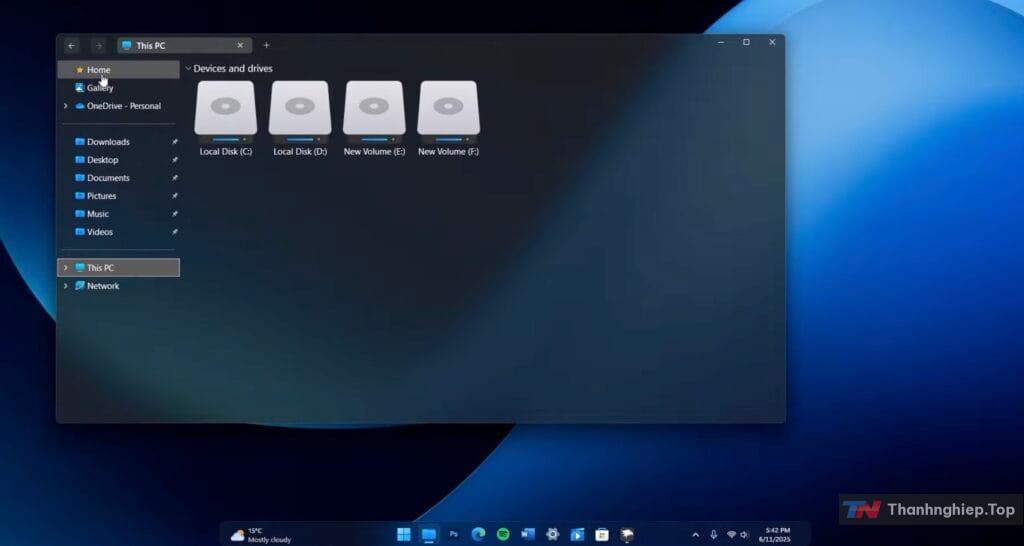Click the pin icon next to Pictures
Screen dimensions: 1024x546
tap(174, 196)
